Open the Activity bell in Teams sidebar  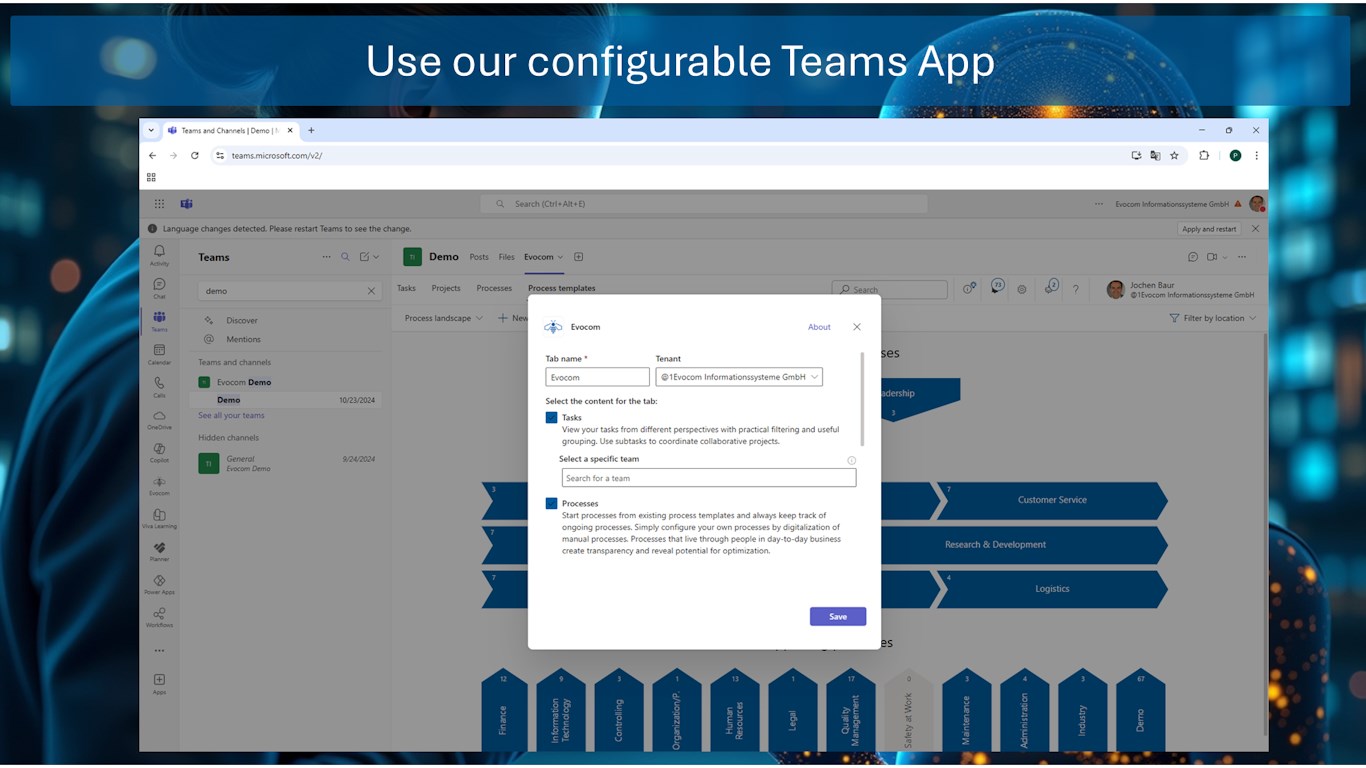[x=159, y=255]
